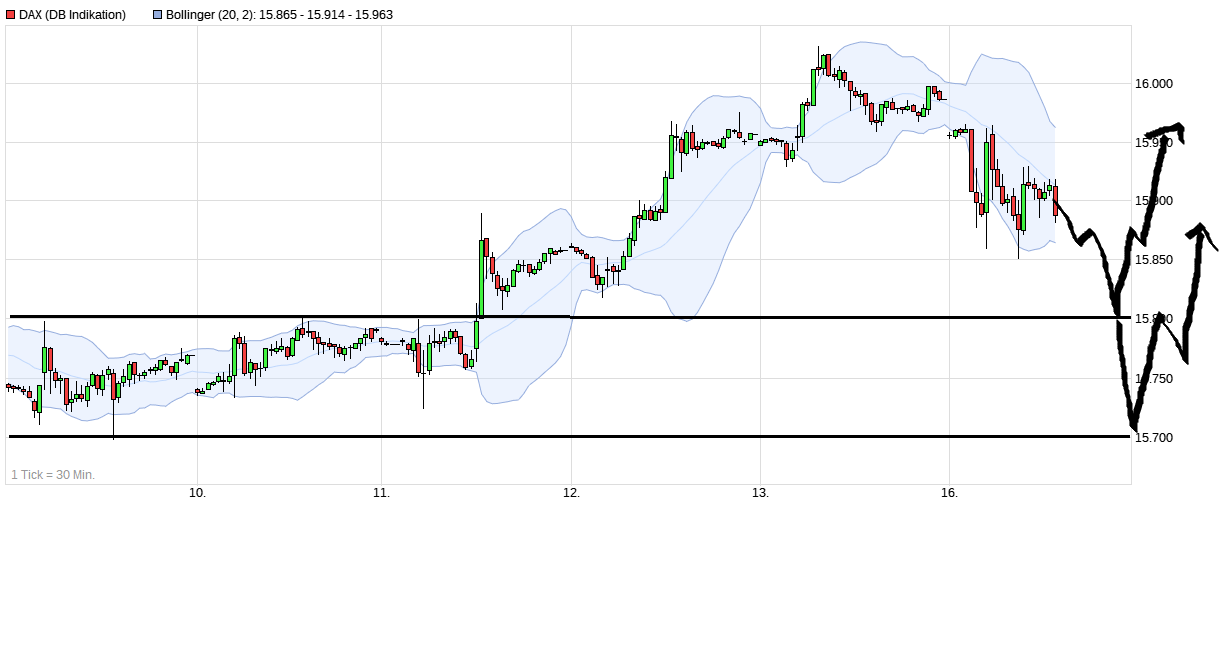Viewport: 1222px width, 648px height.
Task: Select the "12." date axis label
Action: tap(571, 493)
